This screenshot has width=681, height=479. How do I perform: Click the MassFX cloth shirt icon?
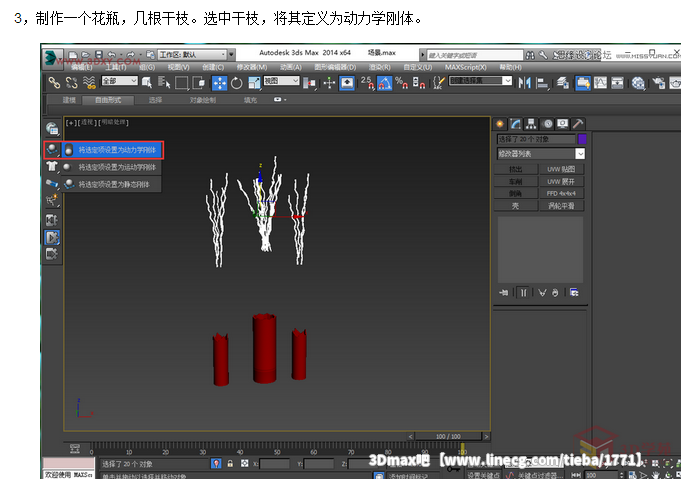tap(52, 166)
